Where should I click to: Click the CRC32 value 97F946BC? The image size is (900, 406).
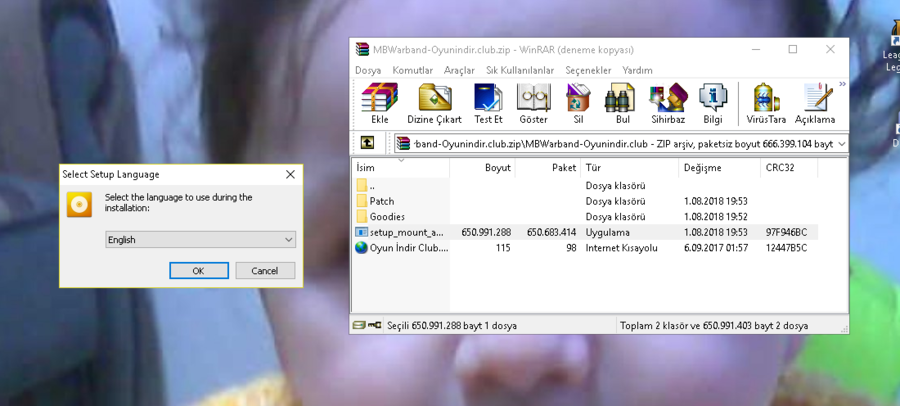point(786,233)
